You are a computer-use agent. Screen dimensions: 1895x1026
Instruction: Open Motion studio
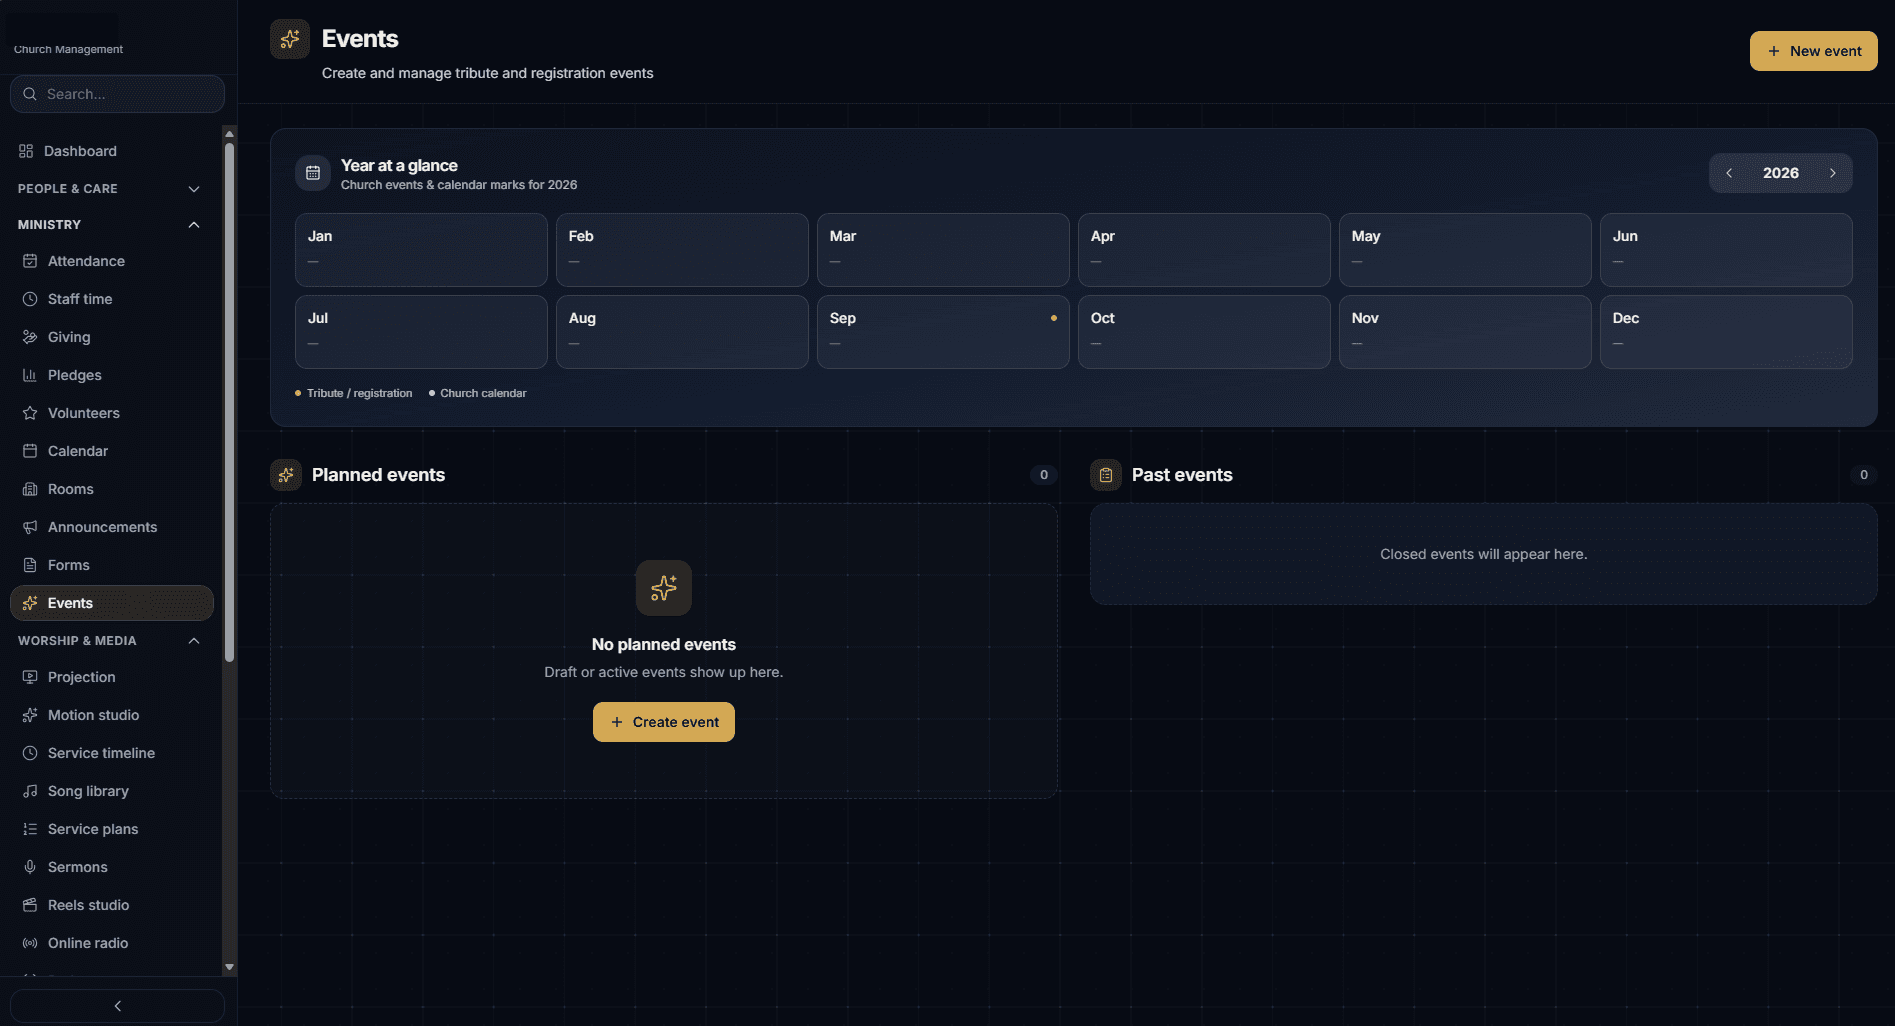coord(110,715)
